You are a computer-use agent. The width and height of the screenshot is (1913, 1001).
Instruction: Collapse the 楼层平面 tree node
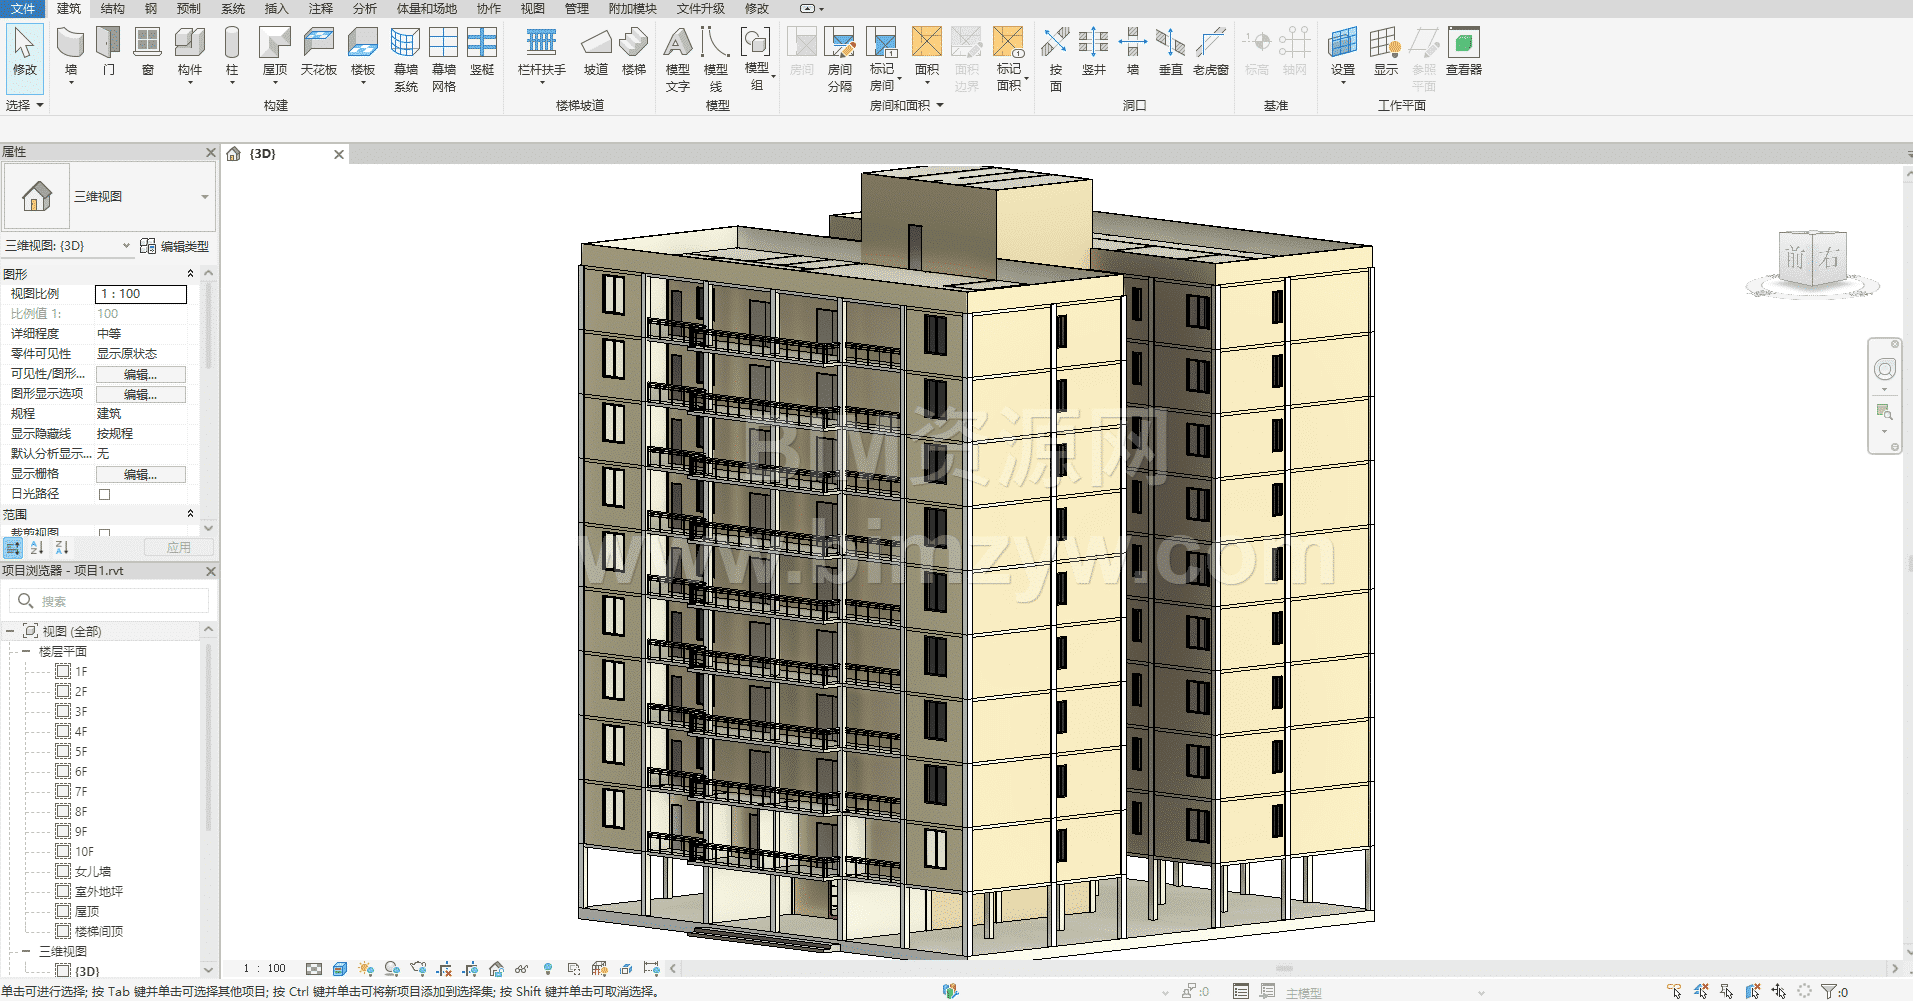[x=26, y=651]
